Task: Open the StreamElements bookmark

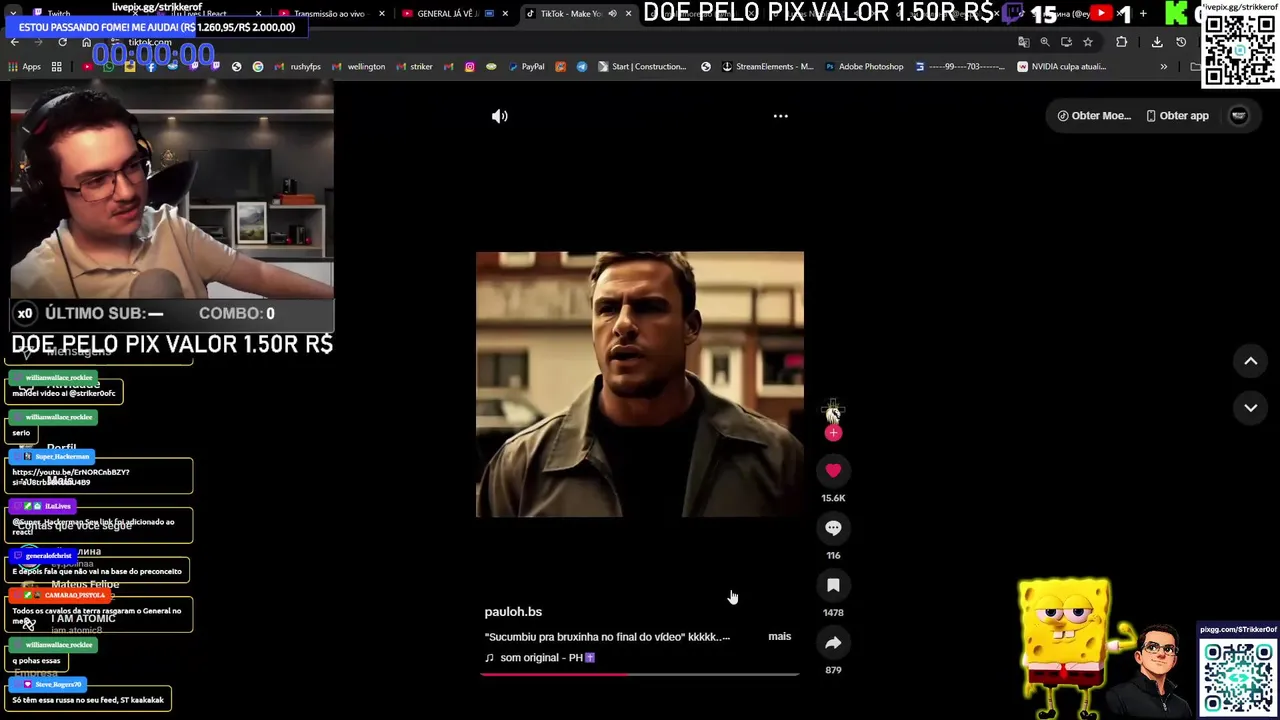Action: click(767, 67)
